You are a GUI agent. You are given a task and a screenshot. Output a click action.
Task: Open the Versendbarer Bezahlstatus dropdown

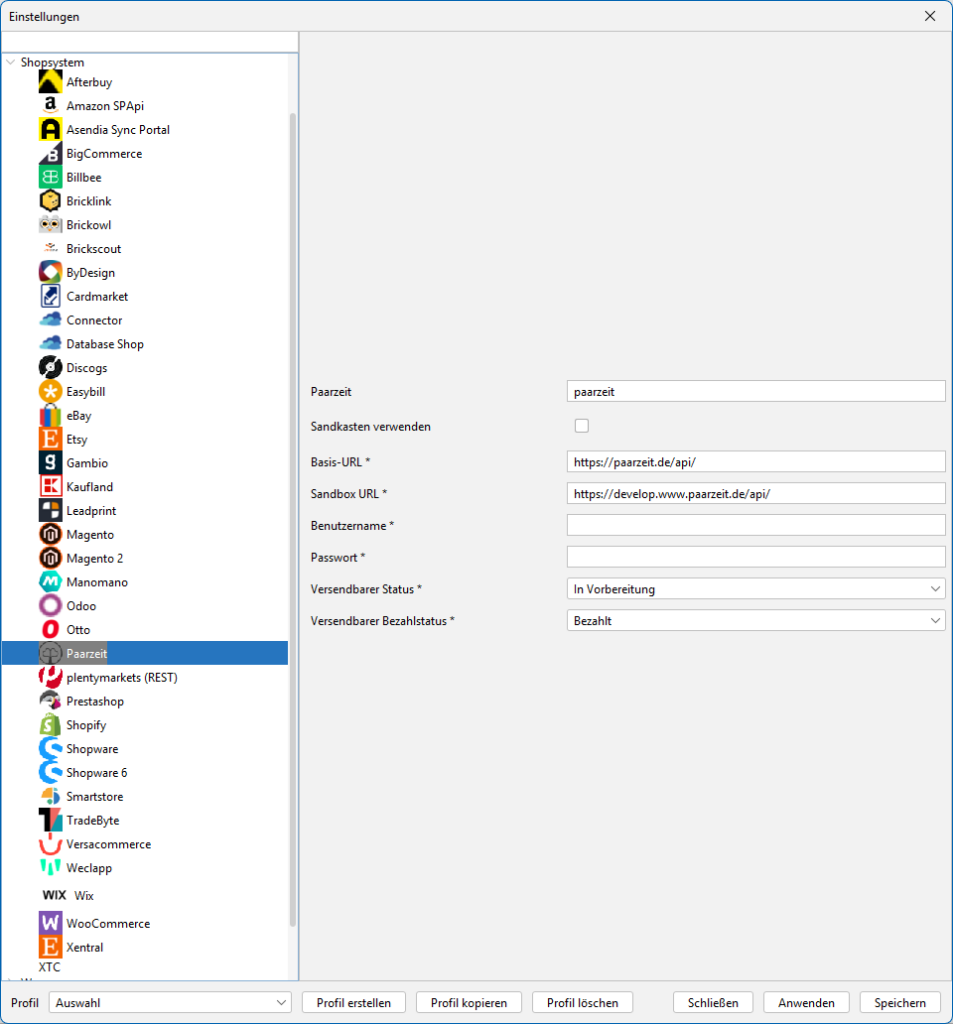[x=755, y=621]
